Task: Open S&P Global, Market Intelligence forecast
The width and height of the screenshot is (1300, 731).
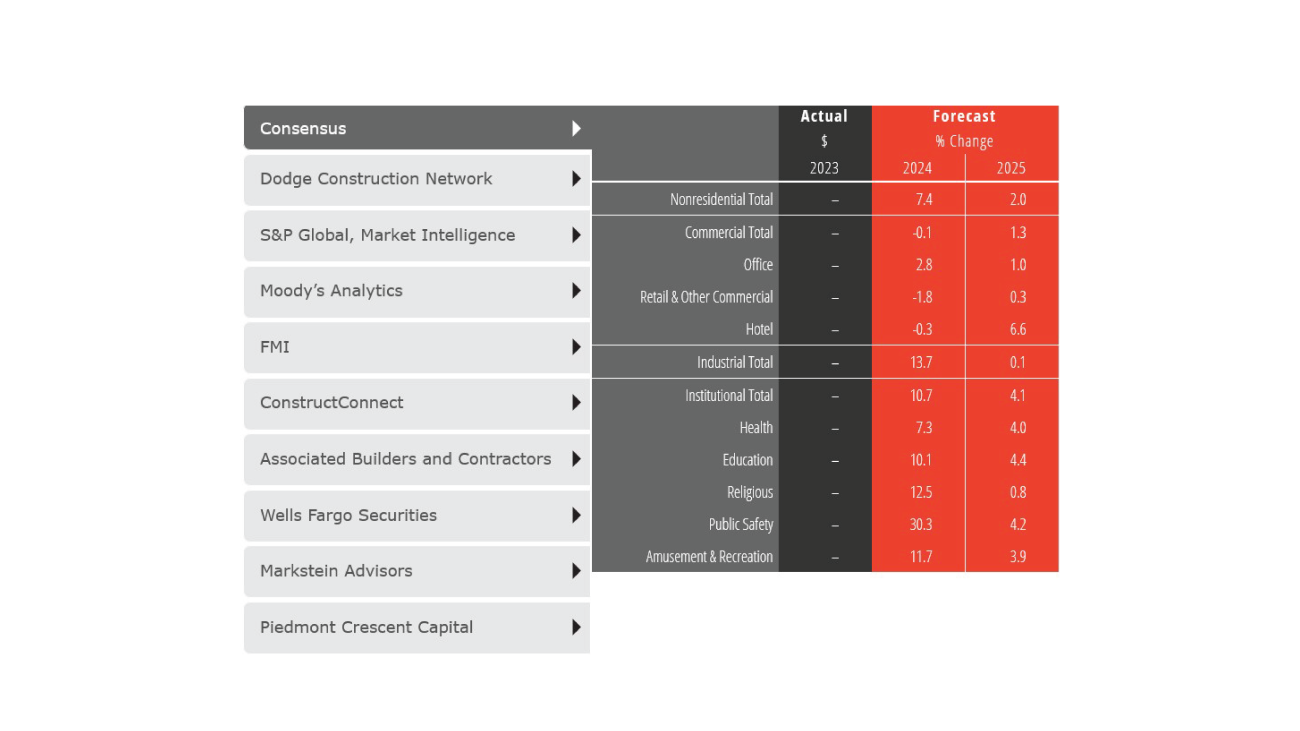Action: coord(387,235)
